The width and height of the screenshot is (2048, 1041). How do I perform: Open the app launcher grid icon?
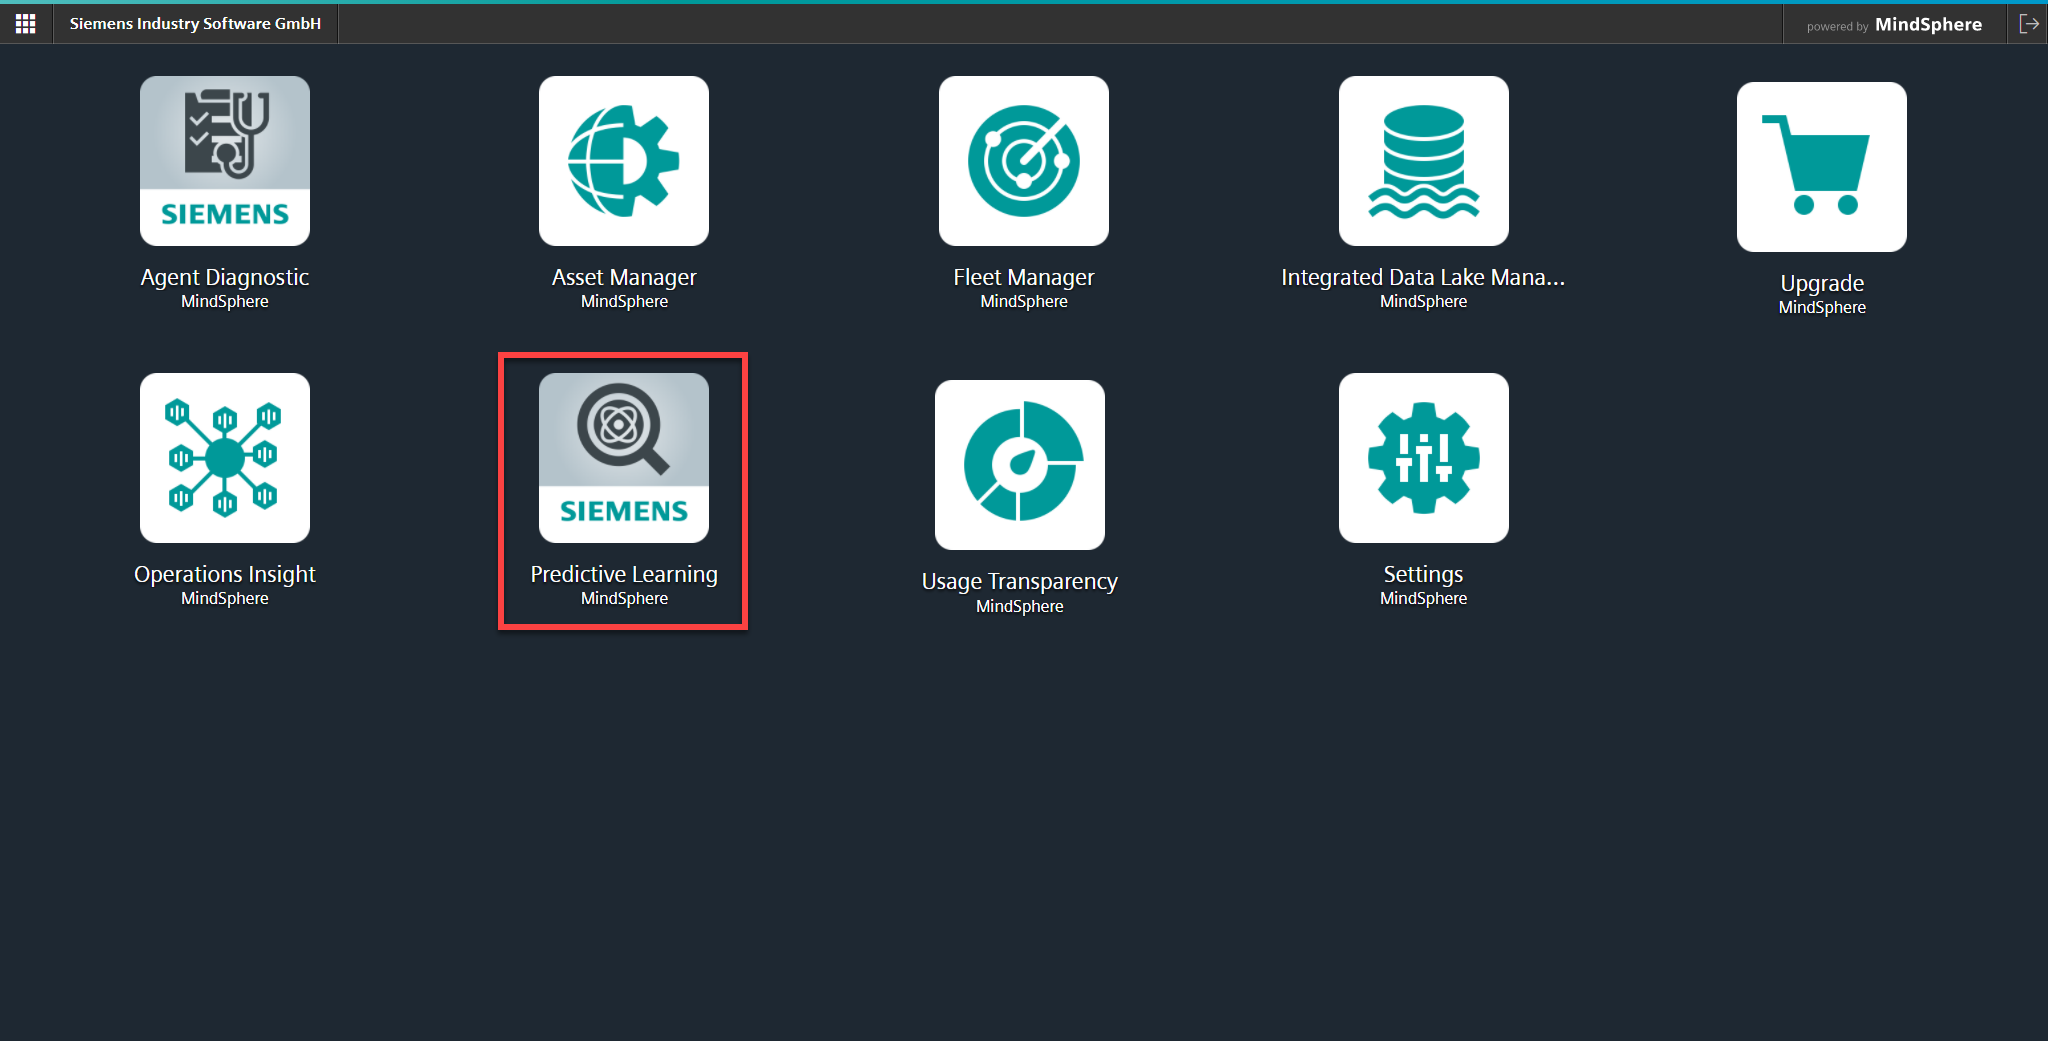[x=25, y=23]
